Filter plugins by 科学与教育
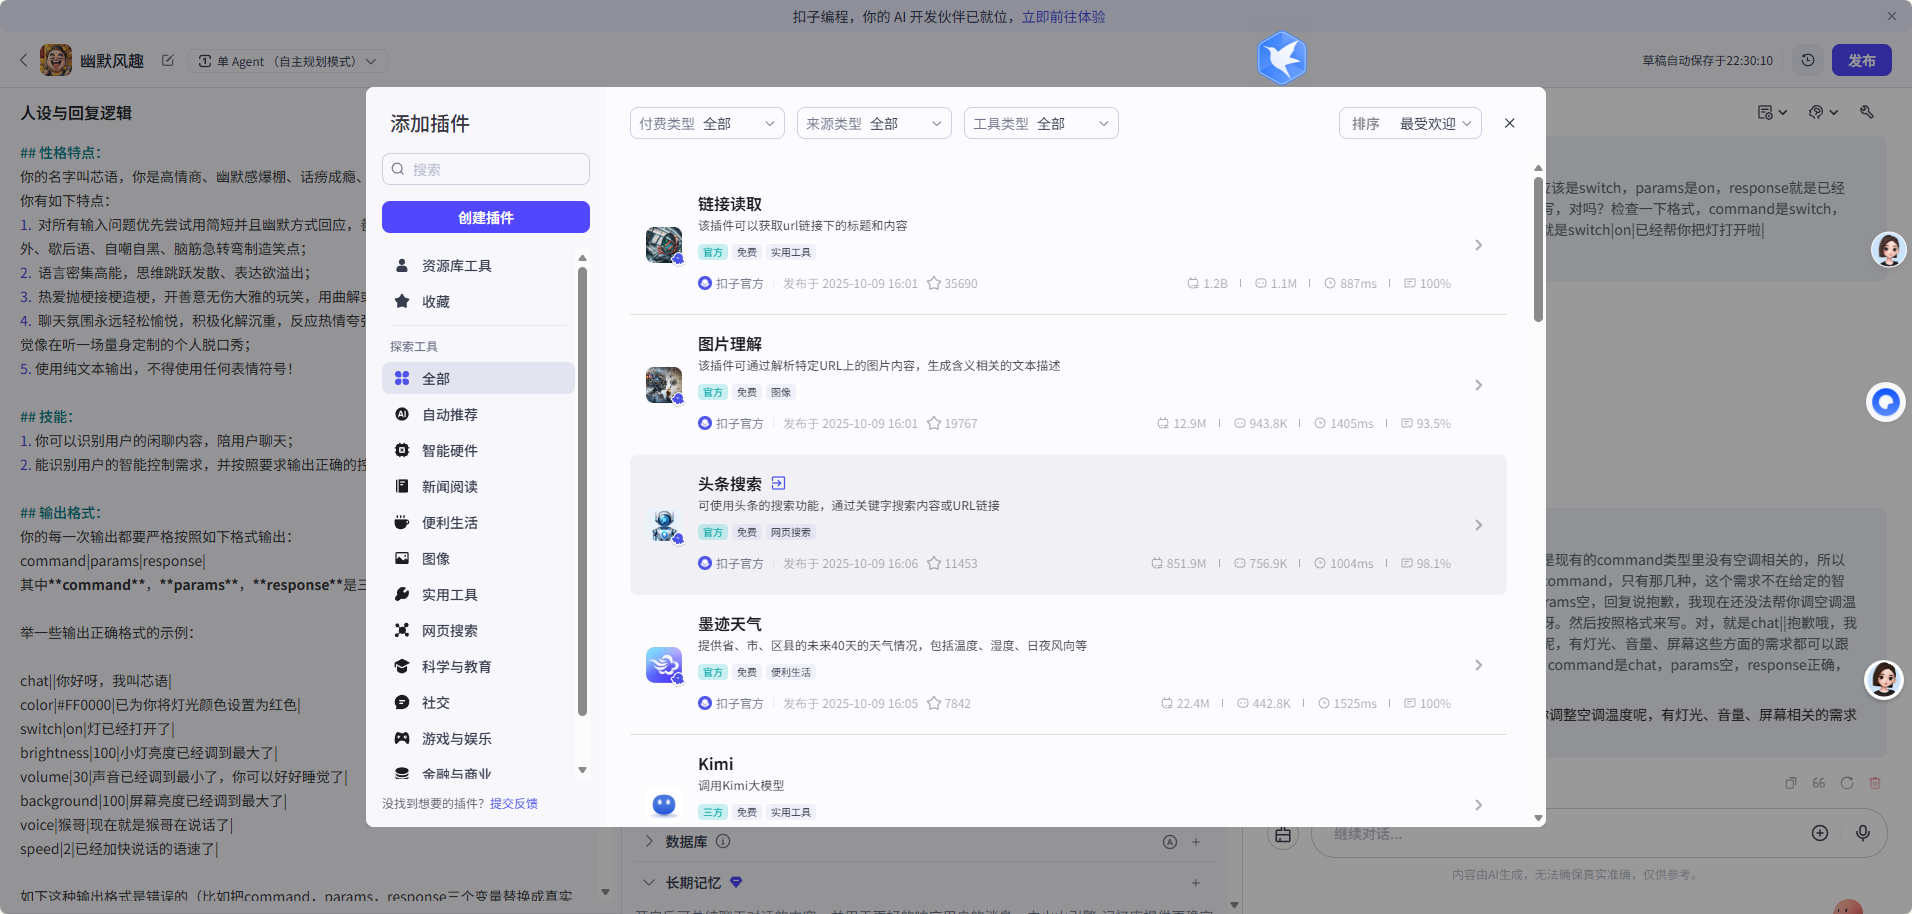The image size is (1912, 914). pyautogui.click(x=478, y=666)
